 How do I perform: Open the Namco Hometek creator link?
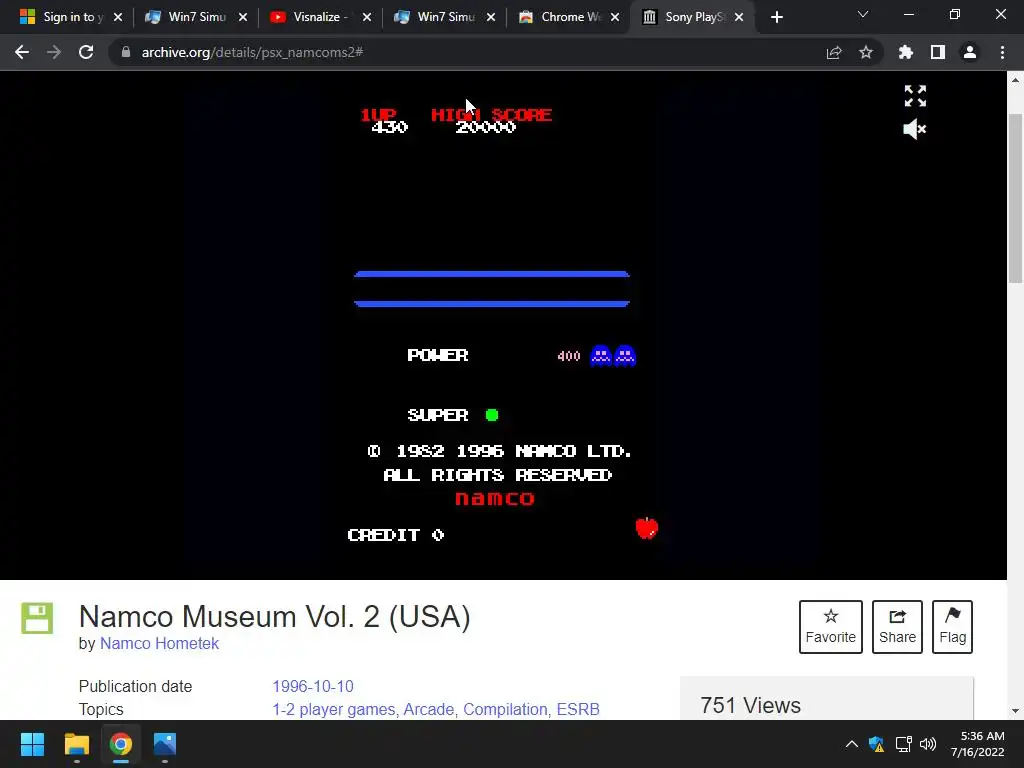tap(159, 643)
